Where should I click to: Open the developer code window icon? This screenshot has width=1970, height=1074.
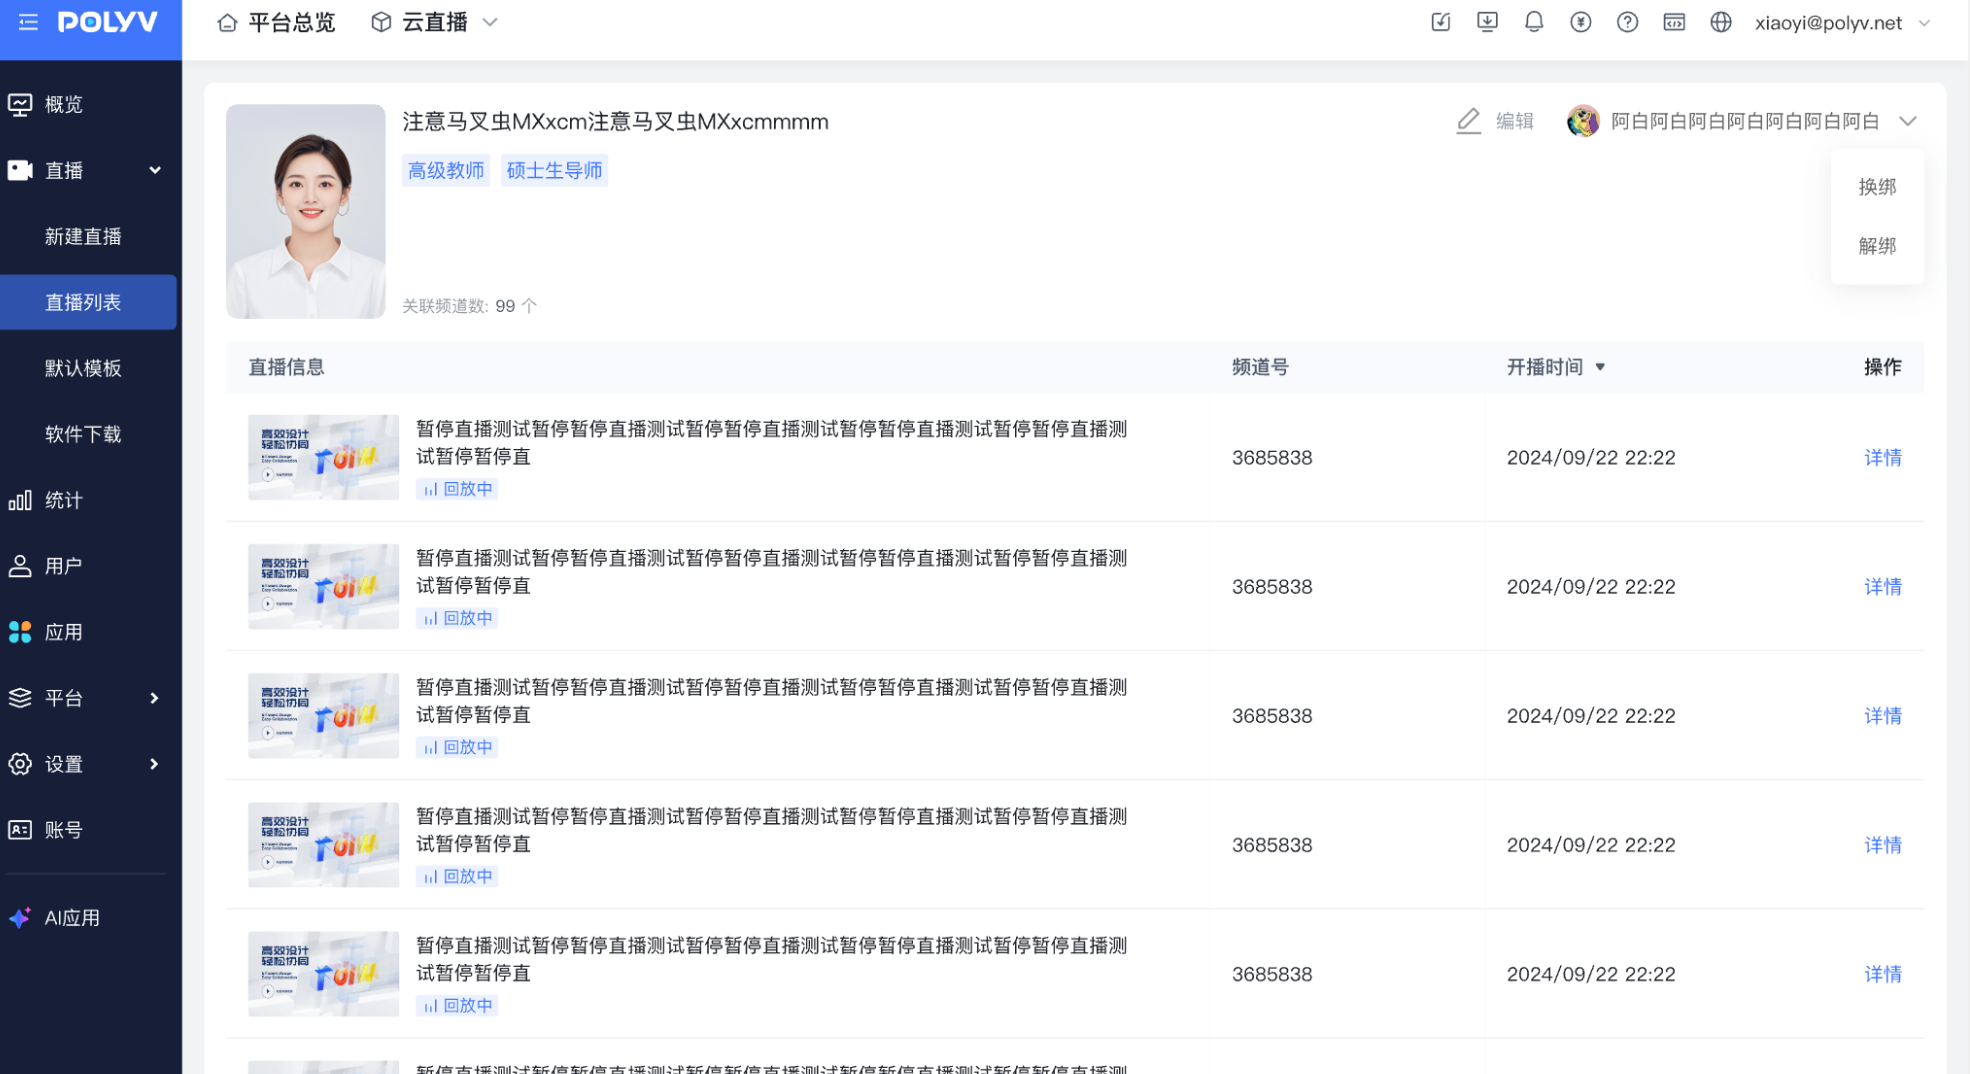(x=1674, y=22)
